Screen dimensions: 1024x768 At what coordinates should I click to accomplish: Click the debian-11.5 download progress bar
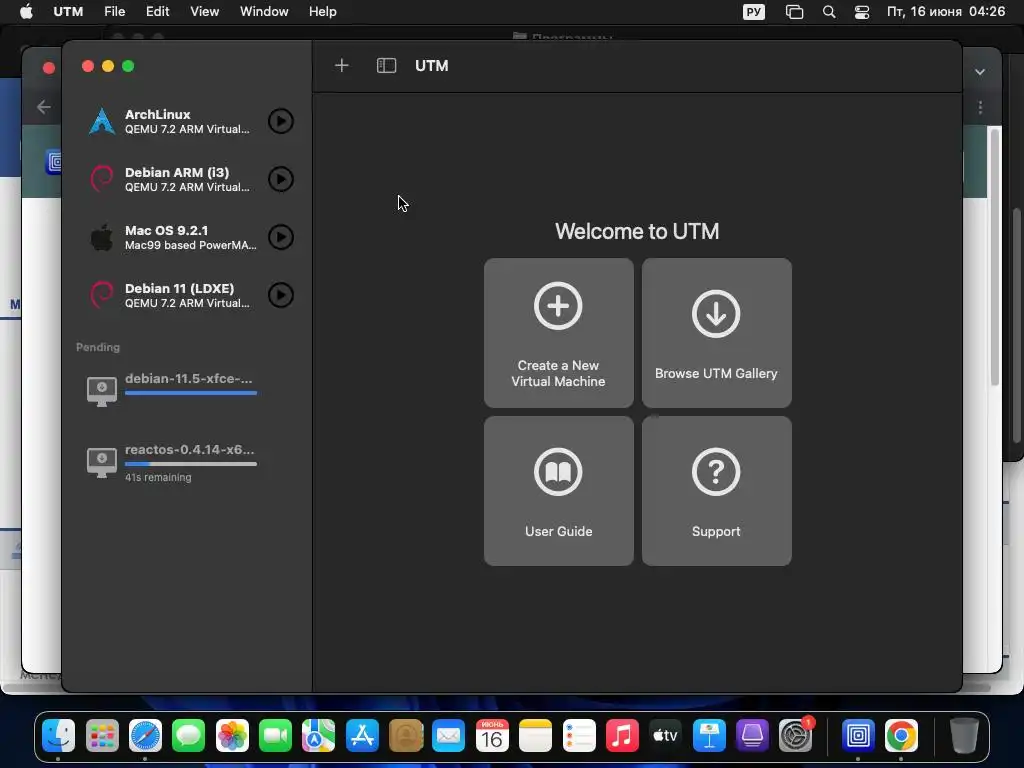pos(191,393)
